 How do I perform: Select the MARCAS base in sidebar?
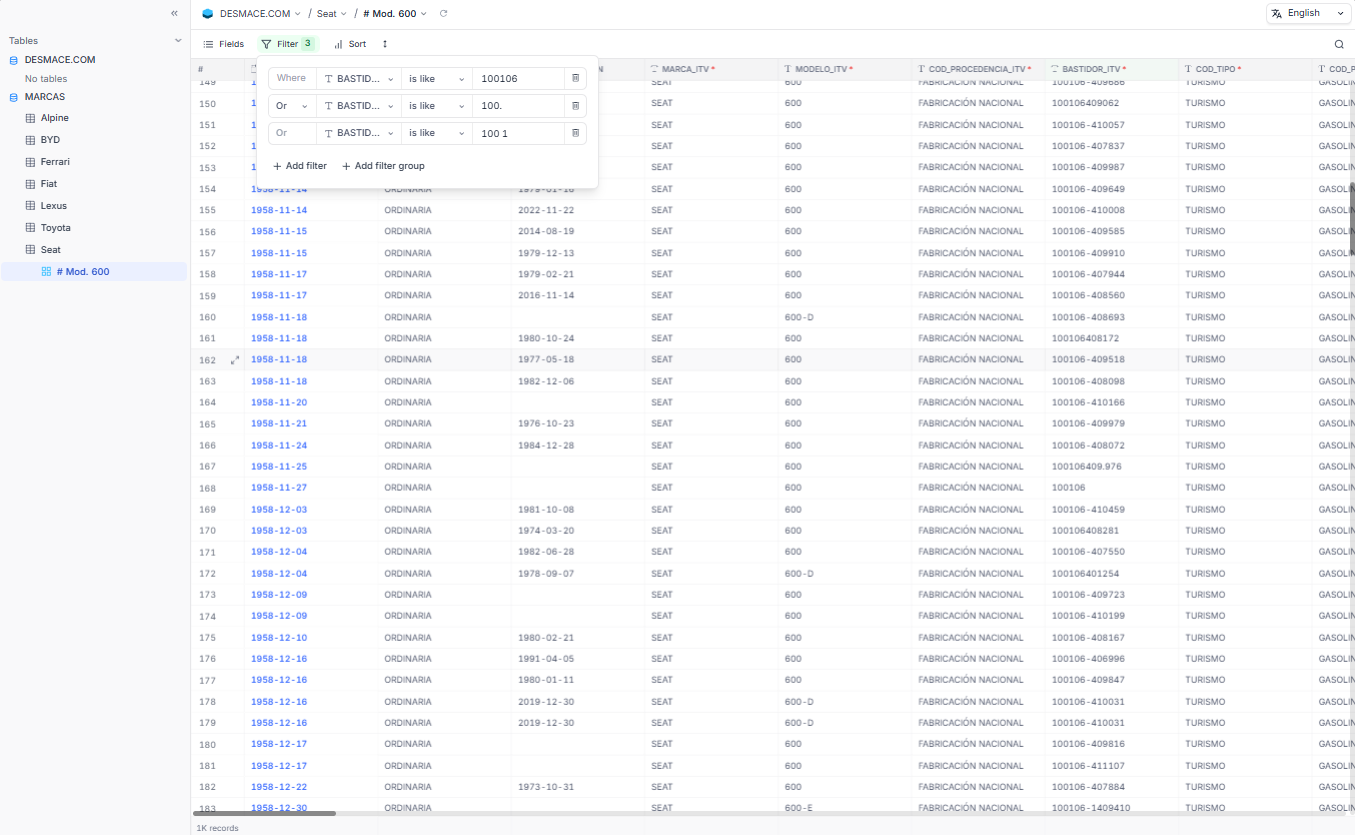coord(45,97)
